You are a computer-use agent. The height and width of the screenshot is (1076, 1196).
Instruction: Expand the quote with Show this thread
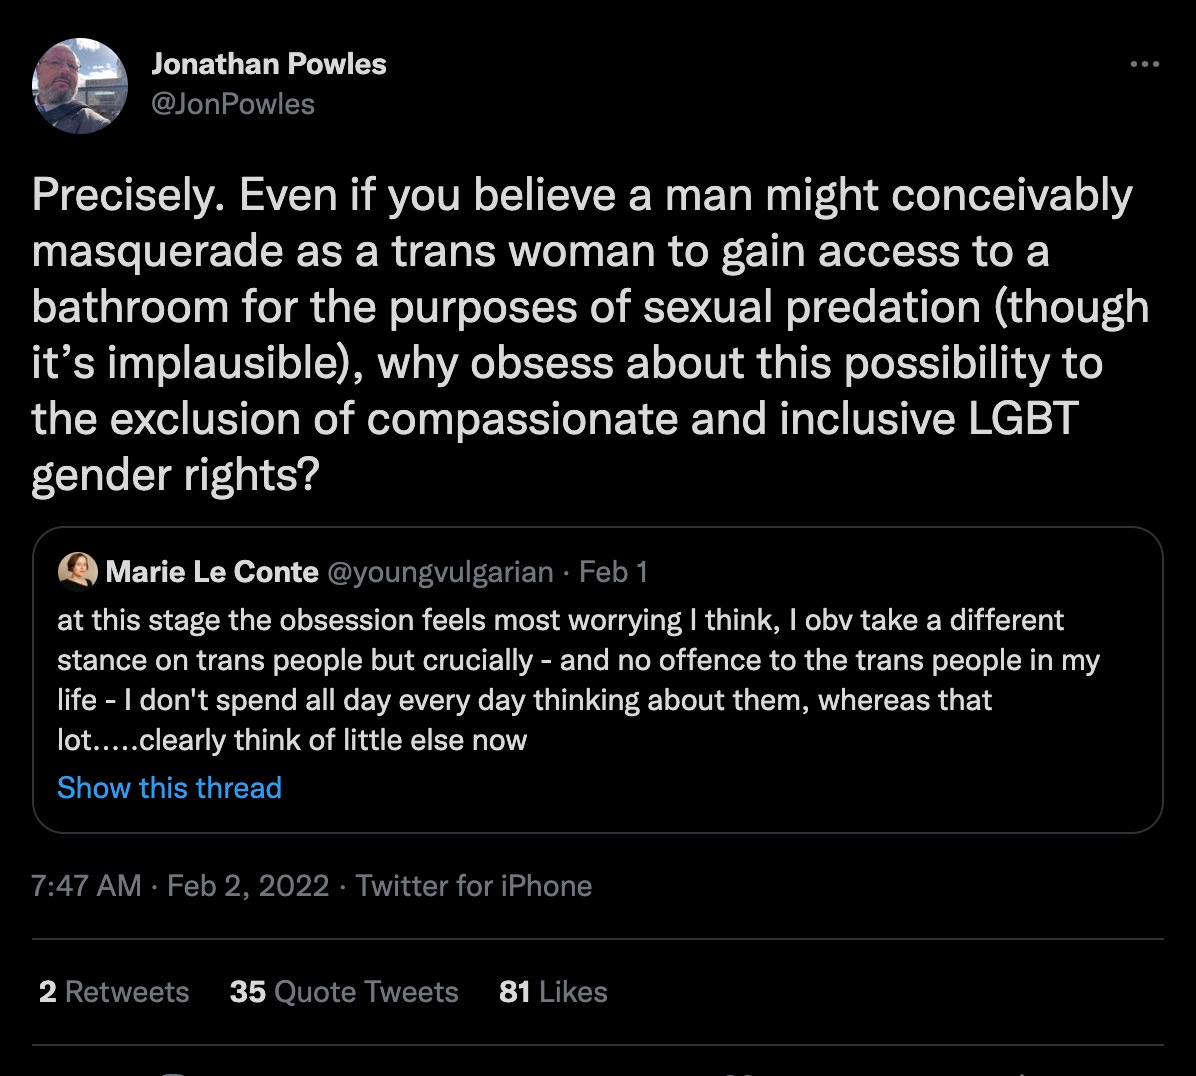click(x=169, y=788)
